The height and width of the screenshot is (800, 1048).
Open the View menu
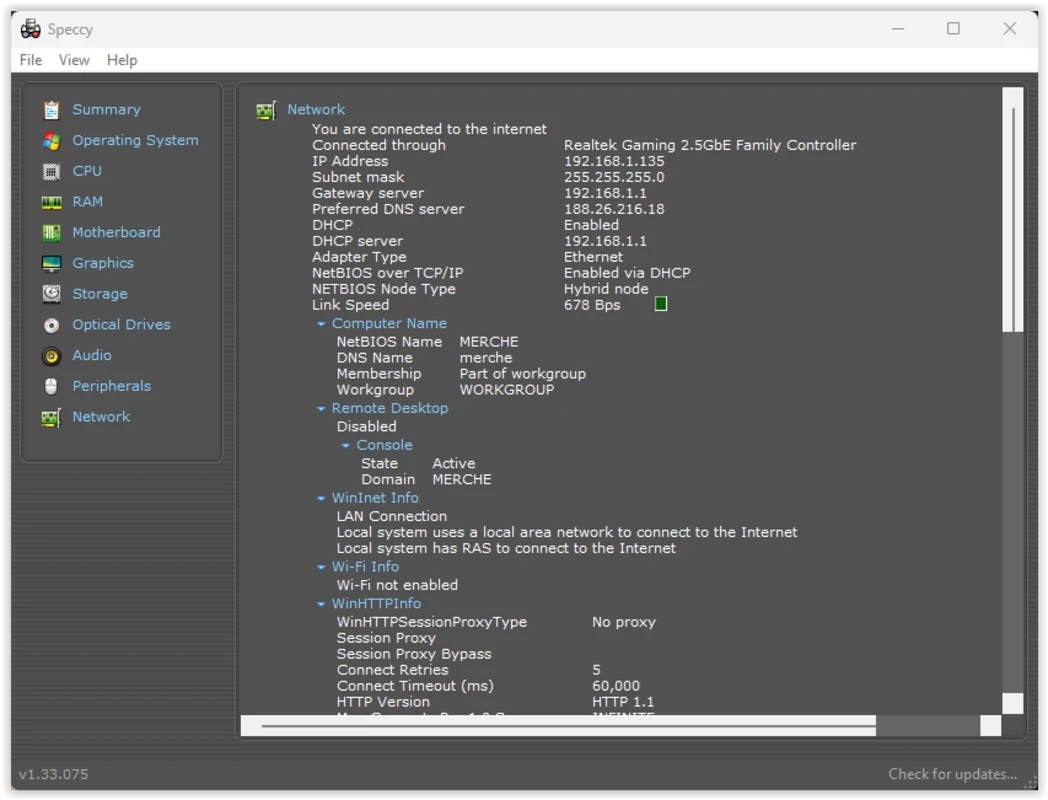click(x=74, y=60)
